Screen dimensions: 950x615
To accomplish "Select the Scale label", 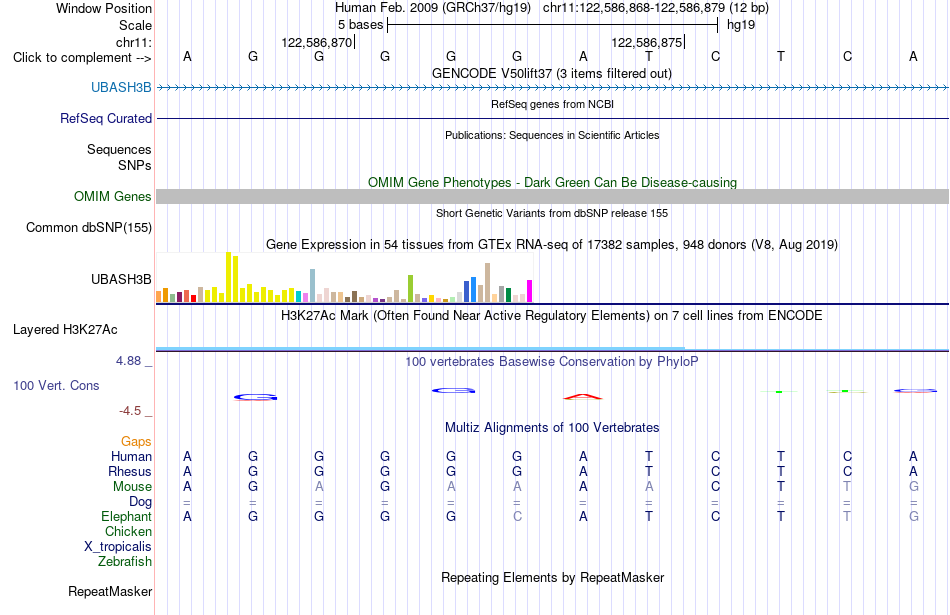I will [136, 25].
